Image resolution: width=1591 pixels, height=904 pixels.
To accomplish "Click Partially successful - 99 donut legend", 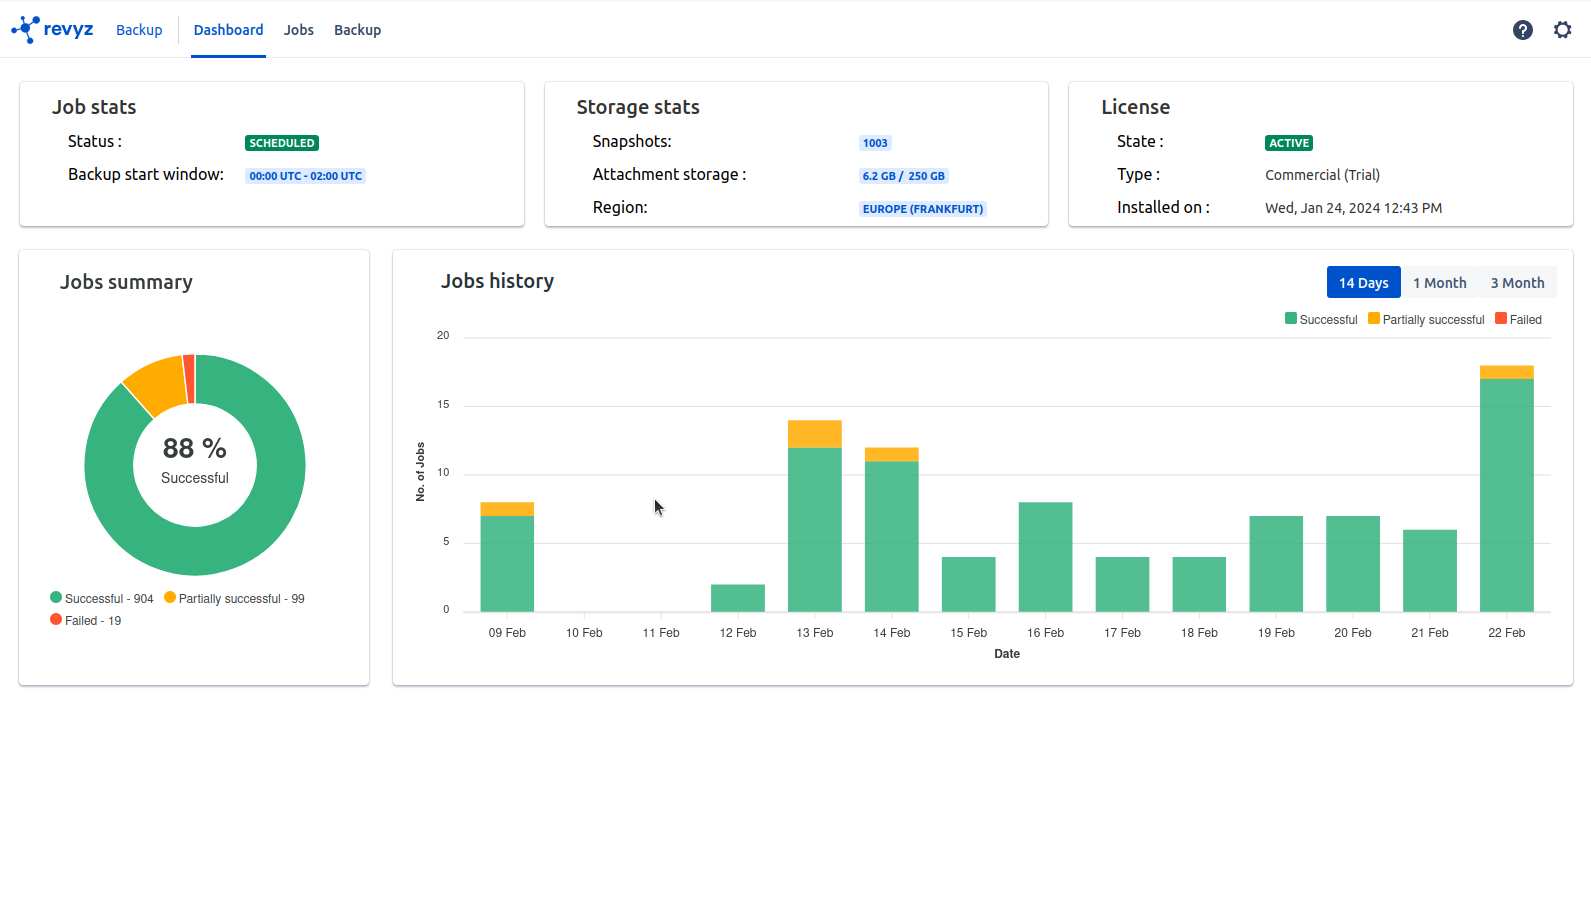I will point(234,599).
